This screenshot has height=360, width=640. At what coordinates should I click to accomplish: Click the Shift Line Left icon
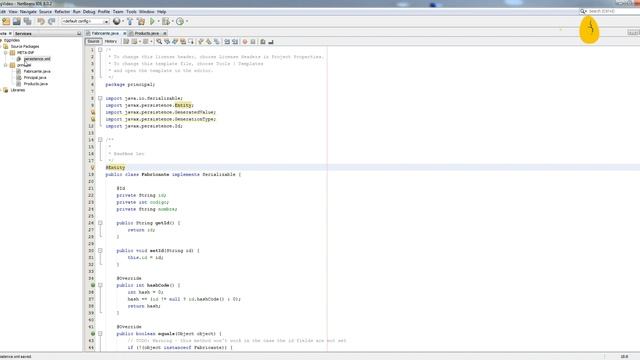coord(227,41)
